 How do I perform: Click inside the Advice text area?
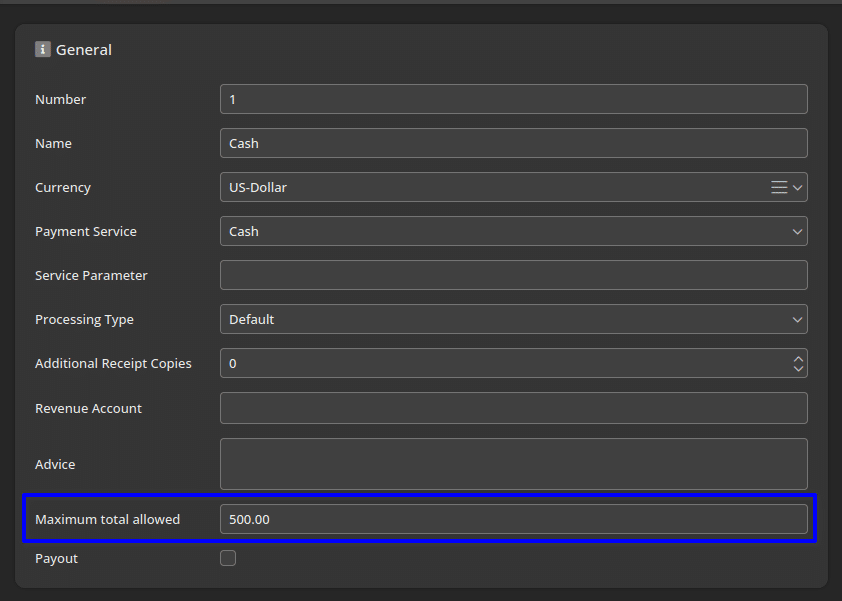click(x=513, y=463)
